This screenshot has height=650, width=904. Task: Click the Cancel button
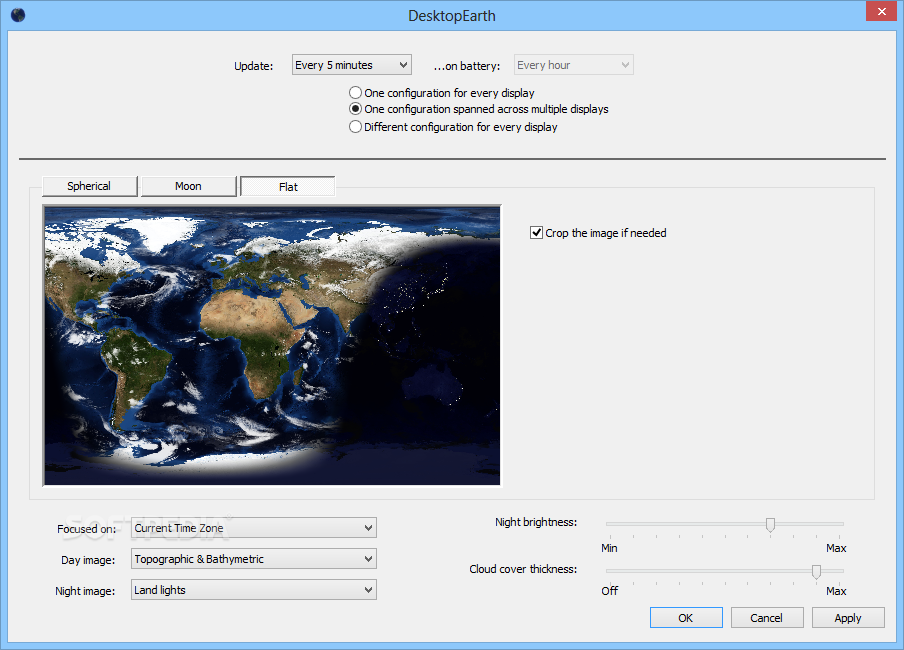[x=767, y=618]
